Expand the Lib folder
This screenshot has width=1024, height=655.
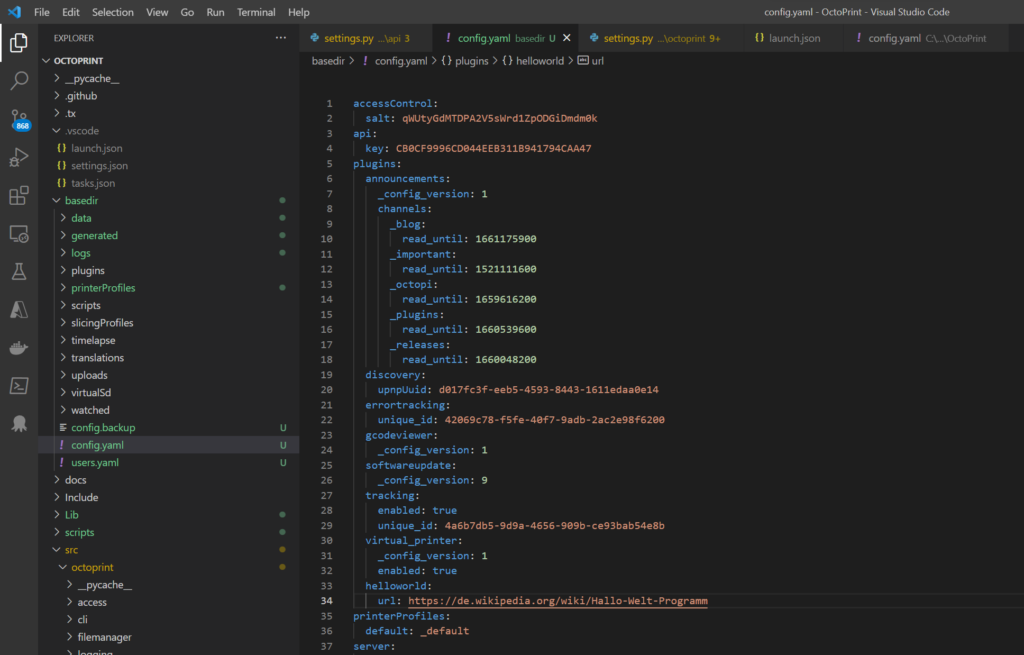[x=72, y=515]
